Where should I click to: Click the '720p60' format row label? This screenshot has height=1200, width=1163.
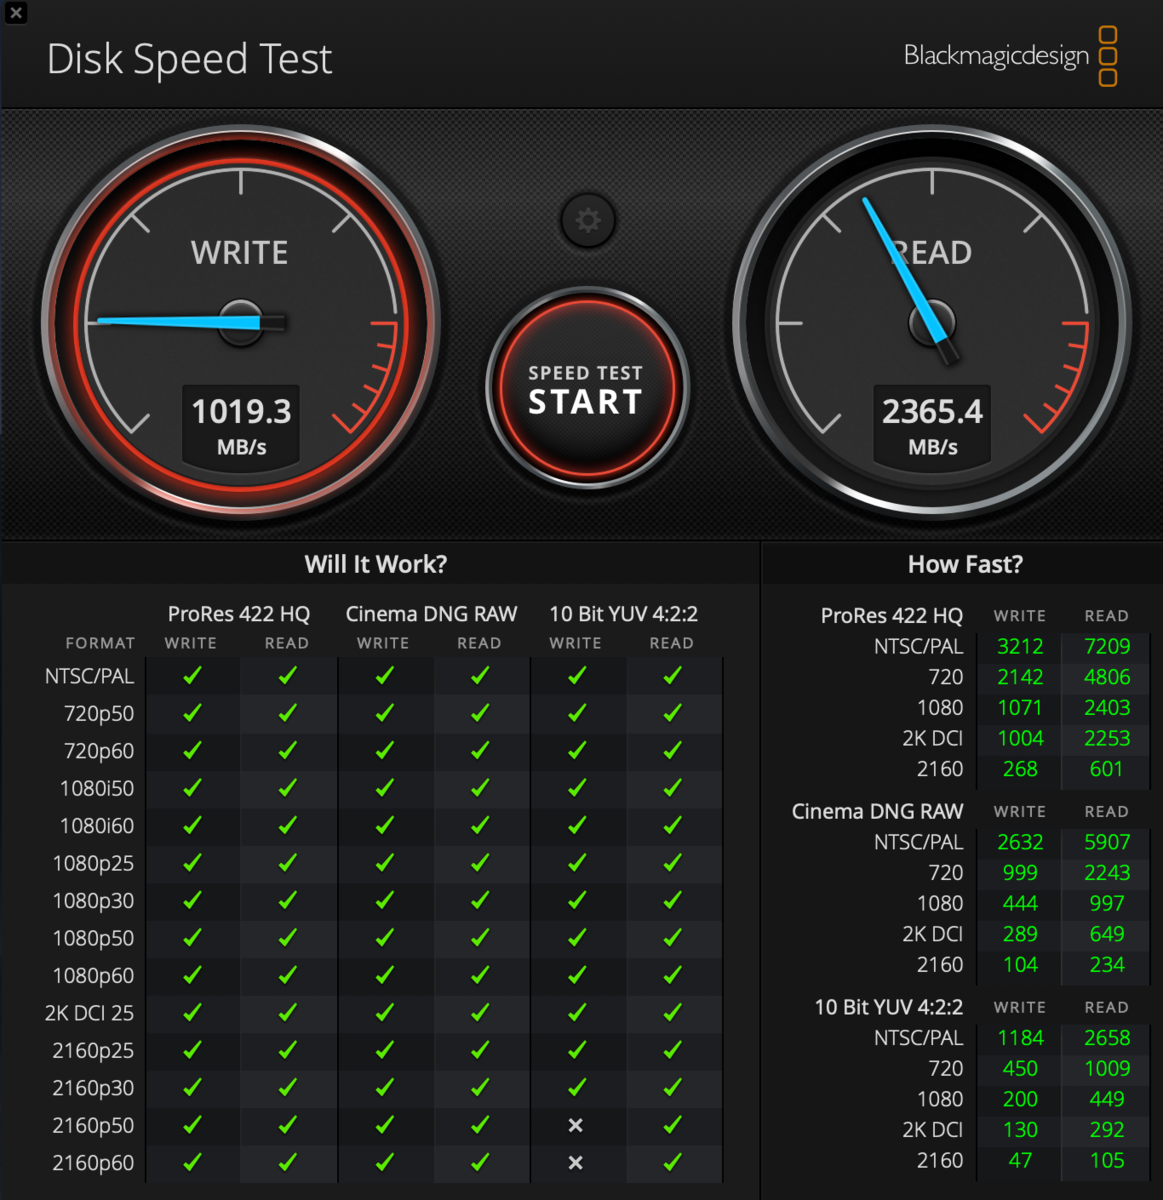(x=98, y=751)
